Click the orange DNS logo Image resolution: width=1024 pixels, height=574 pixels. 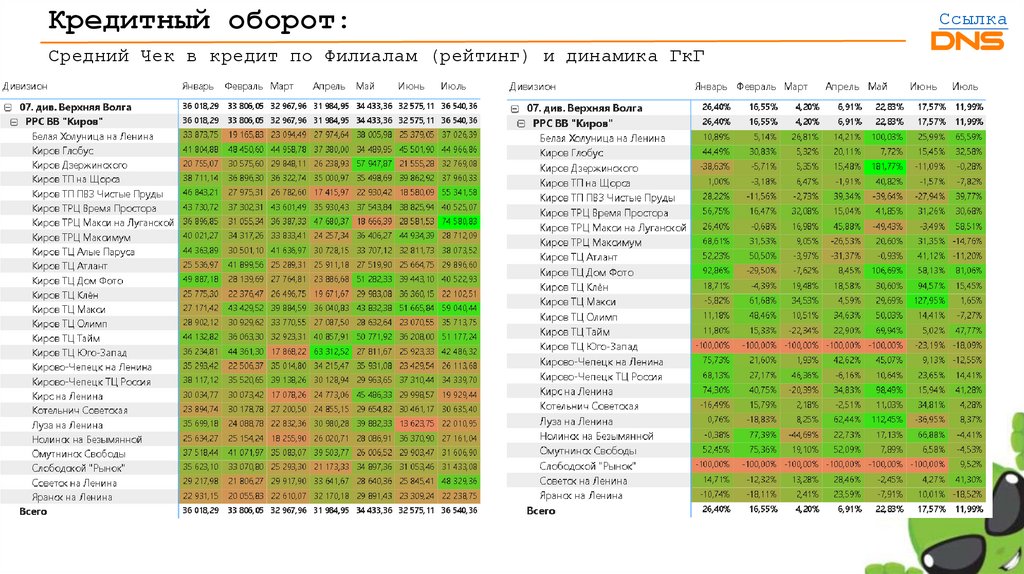tap(967, 41)
